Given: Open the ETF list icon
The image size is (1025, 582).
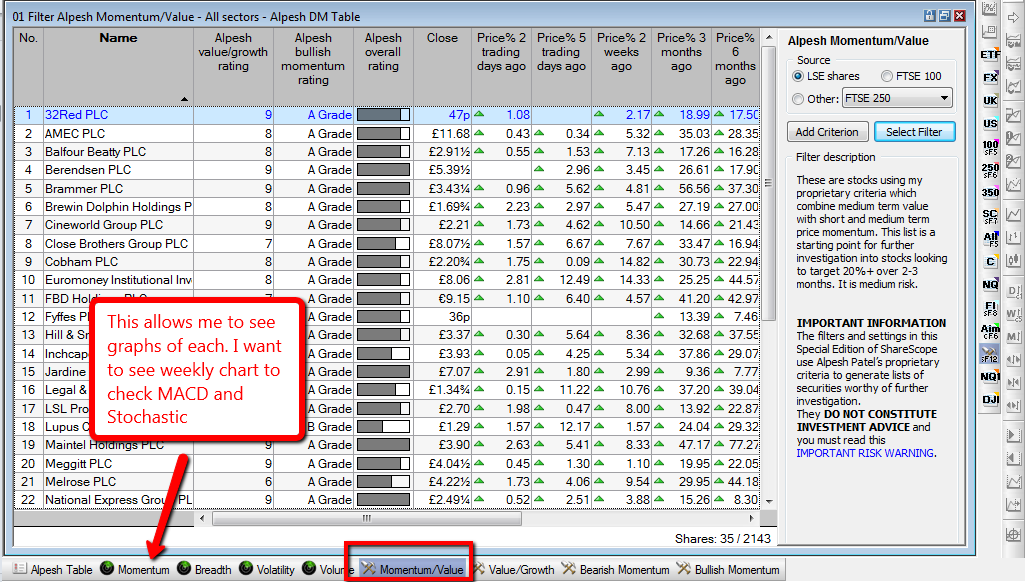Looking at the screenshot, I should (990, 54).
